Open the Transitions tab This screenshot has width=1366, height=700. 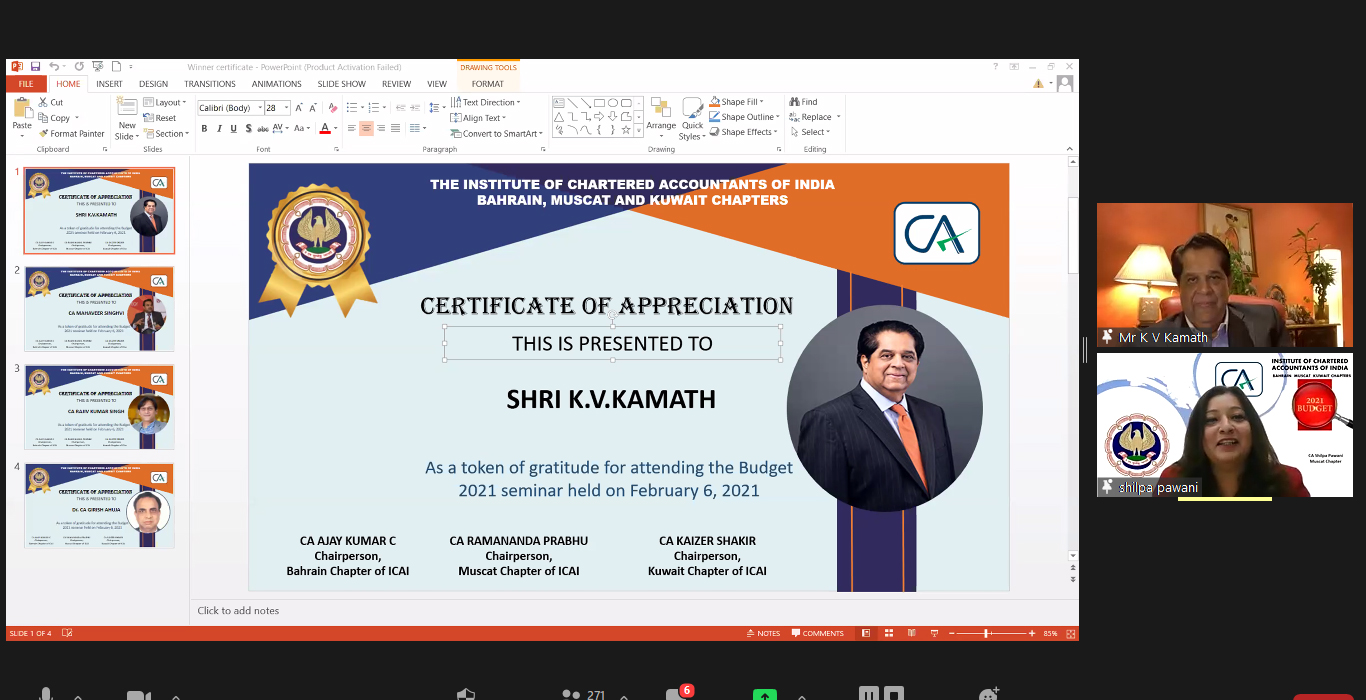tap(209, 84)
